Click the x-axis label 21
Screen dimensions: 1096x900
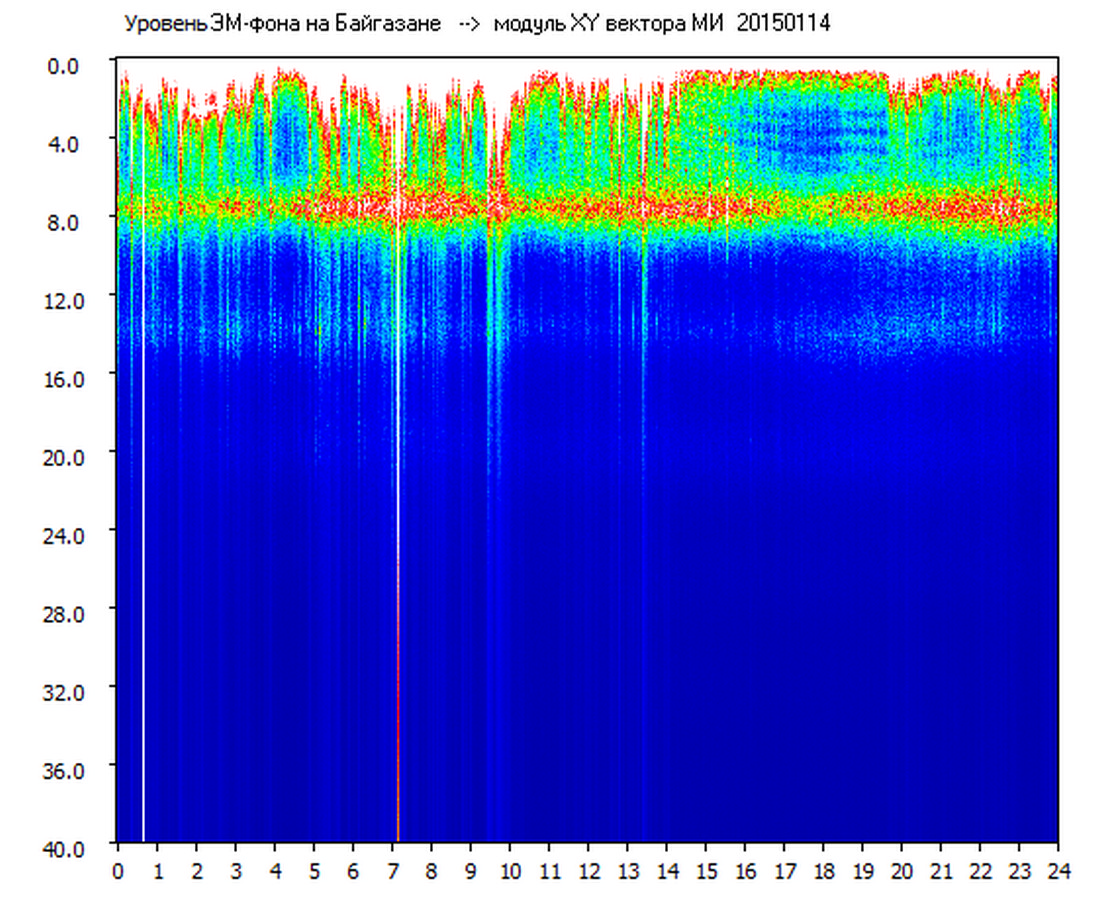point(941,870)
